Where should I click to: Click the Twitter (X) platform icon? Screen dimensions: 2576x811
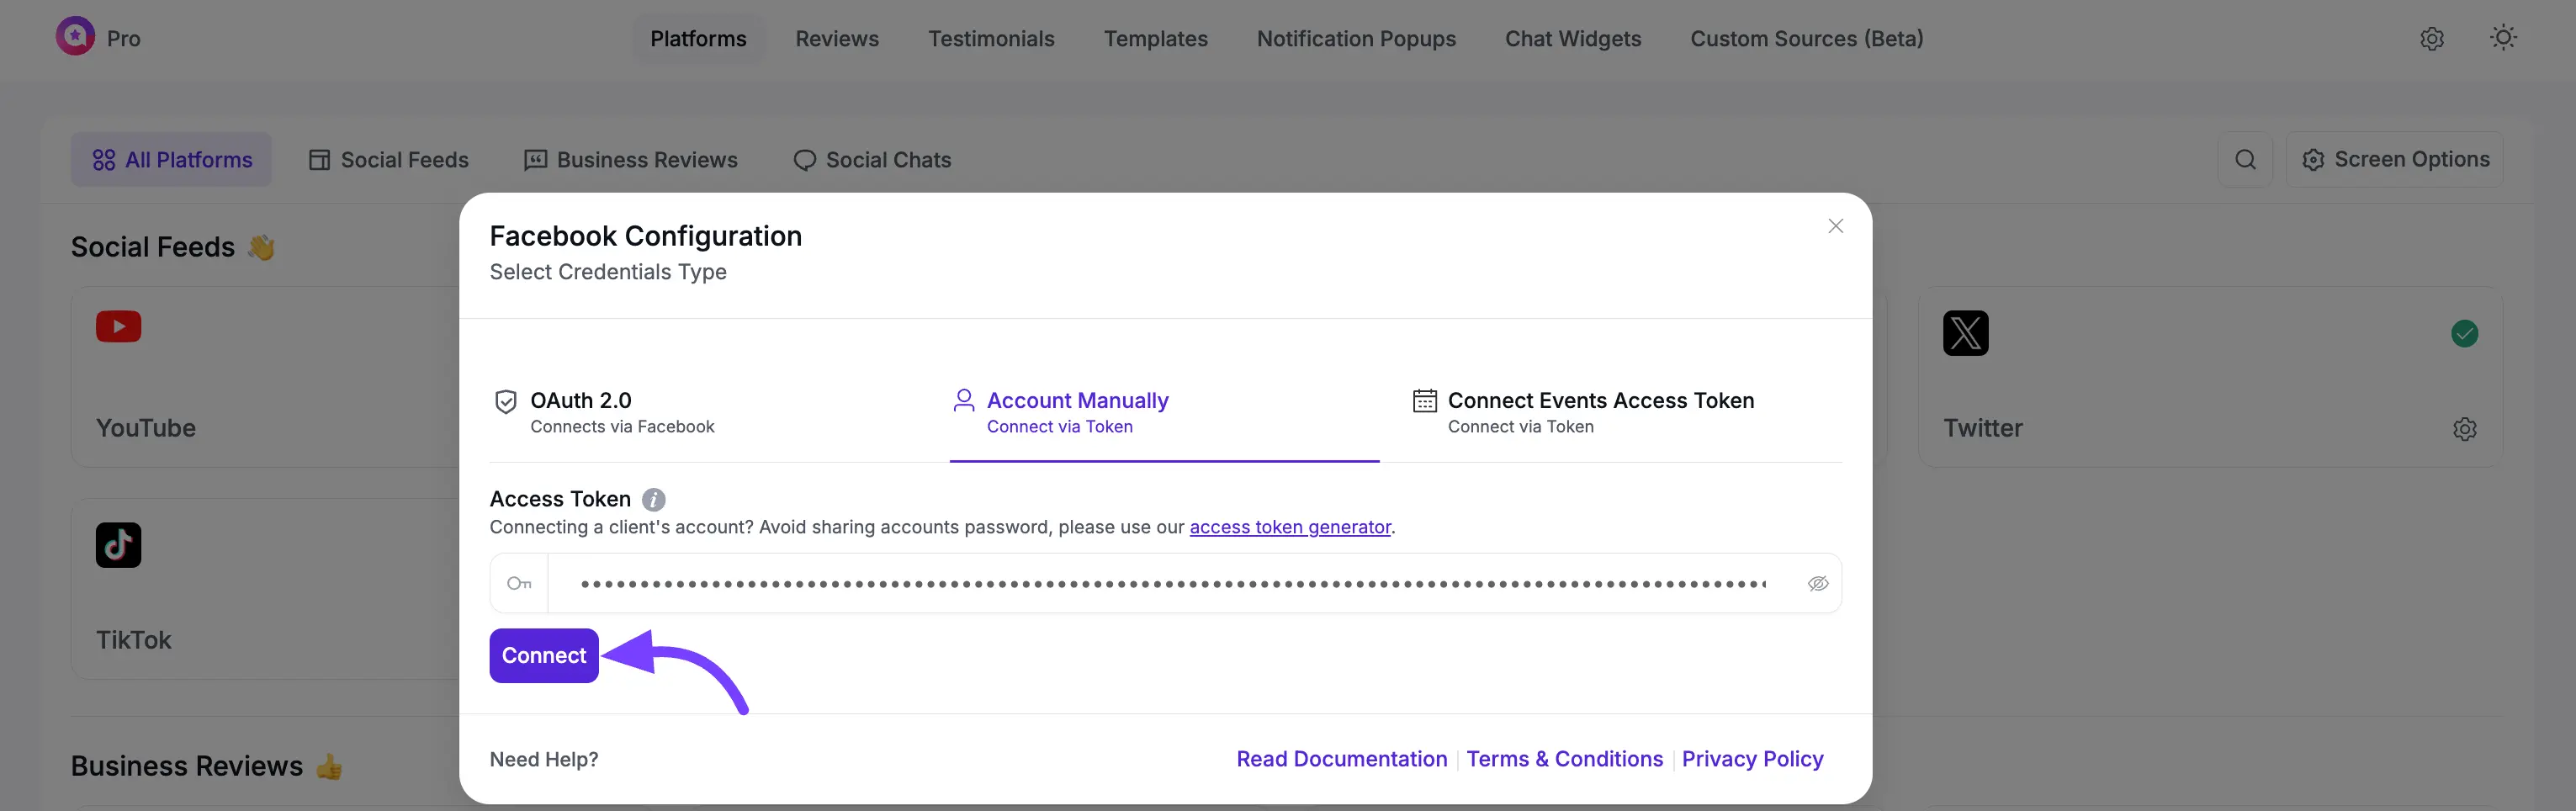[x=1965, y=333]
